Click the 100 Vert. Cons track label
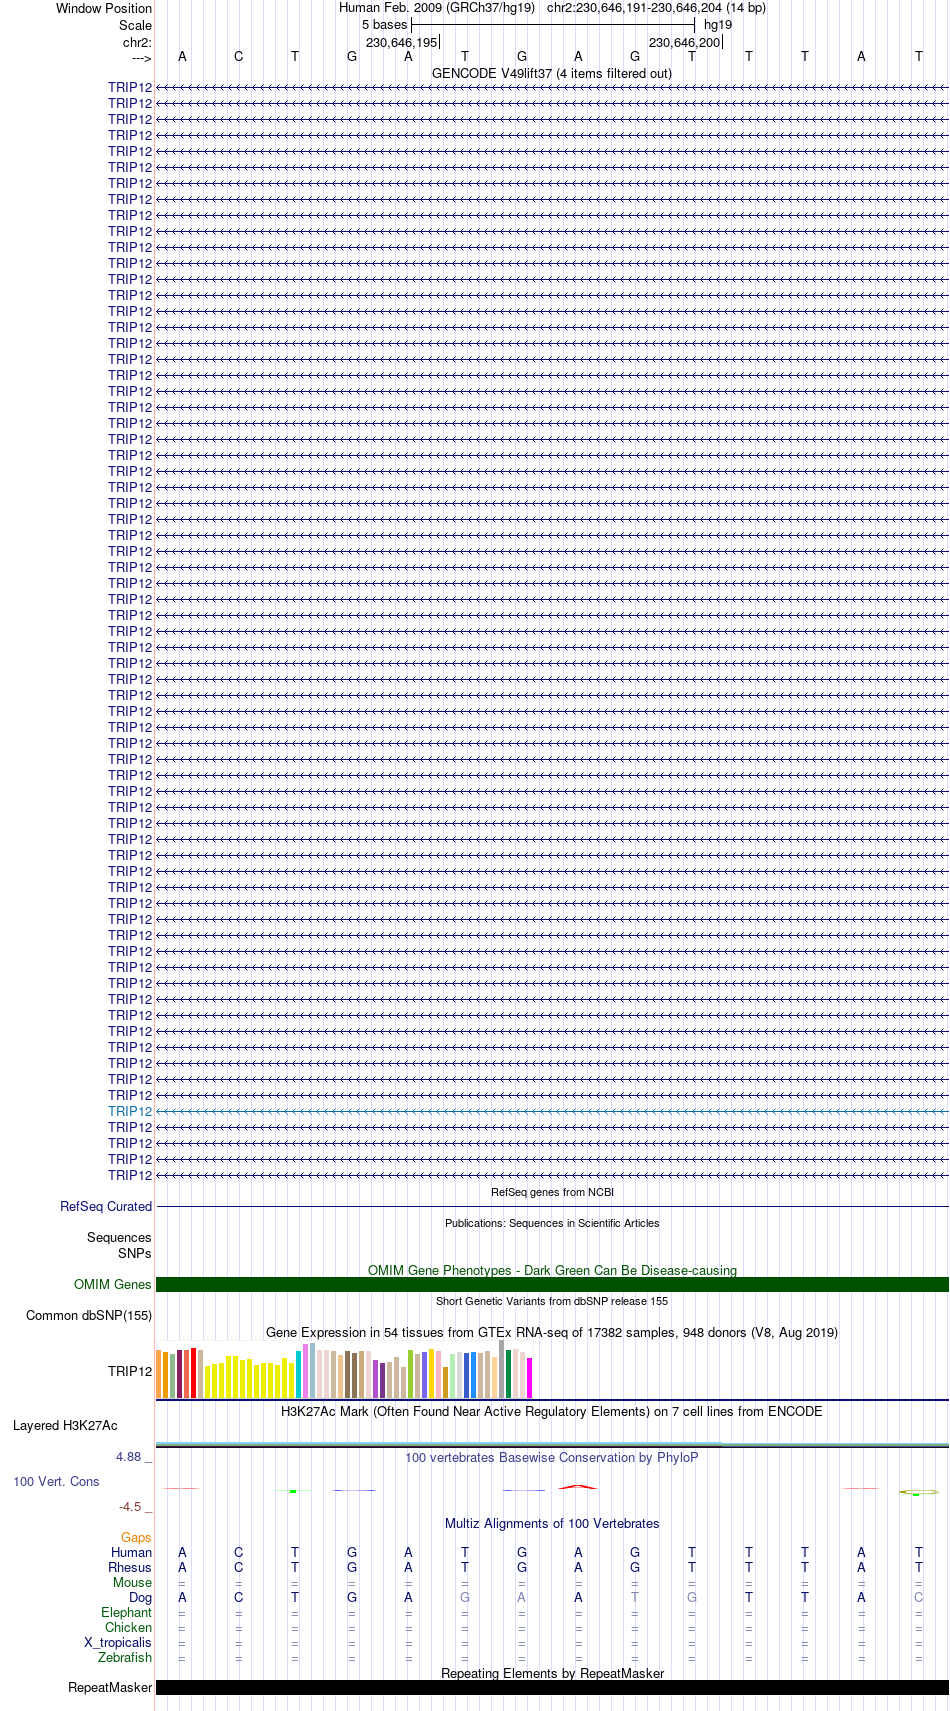 (x=56, y=1481)
